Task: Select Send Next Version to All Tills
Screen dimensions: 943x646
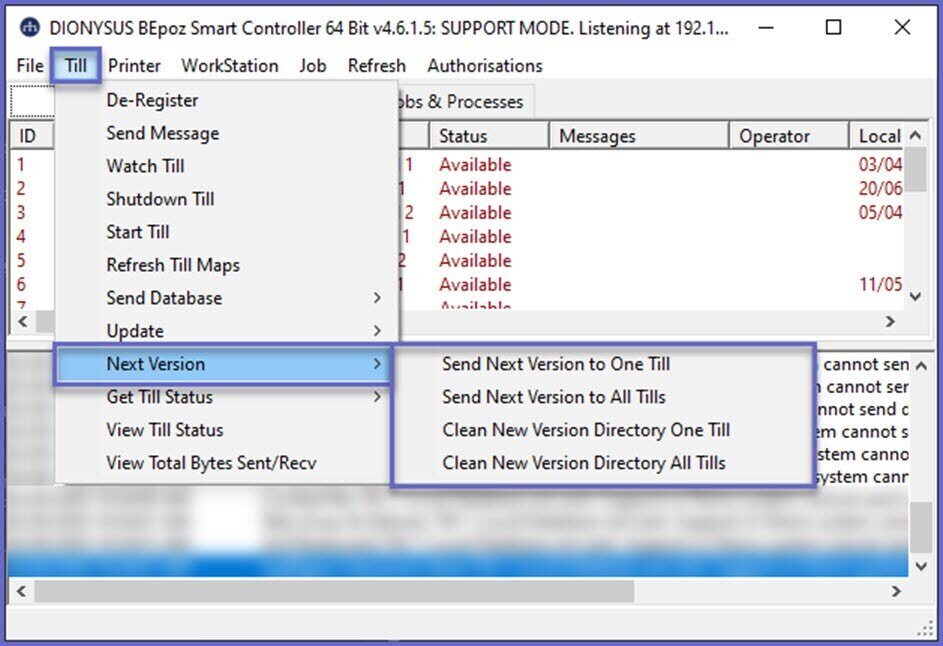Action: pyautogui.click(x=554, y=397)
